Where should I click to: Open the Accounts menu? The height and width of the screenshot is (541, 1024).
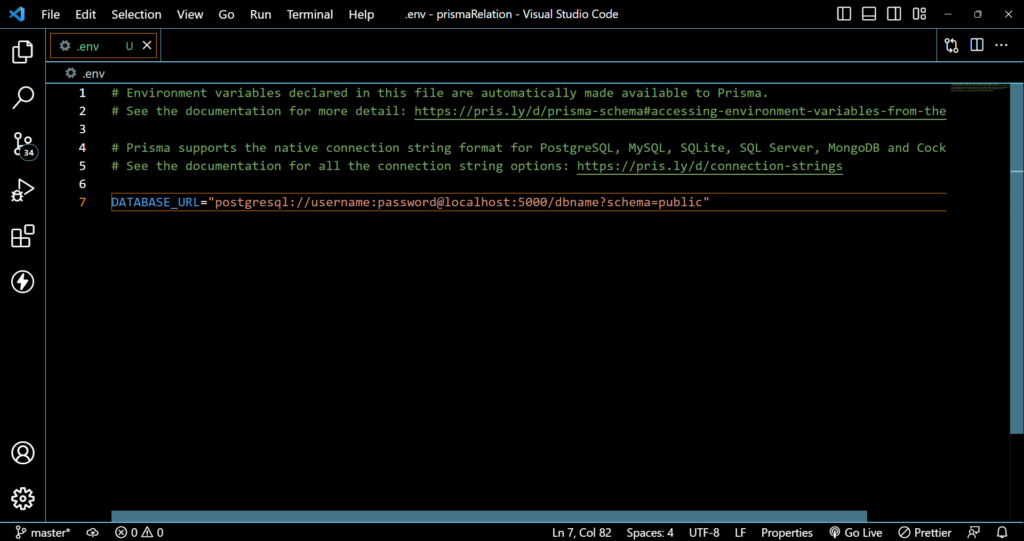click(23, 453)
